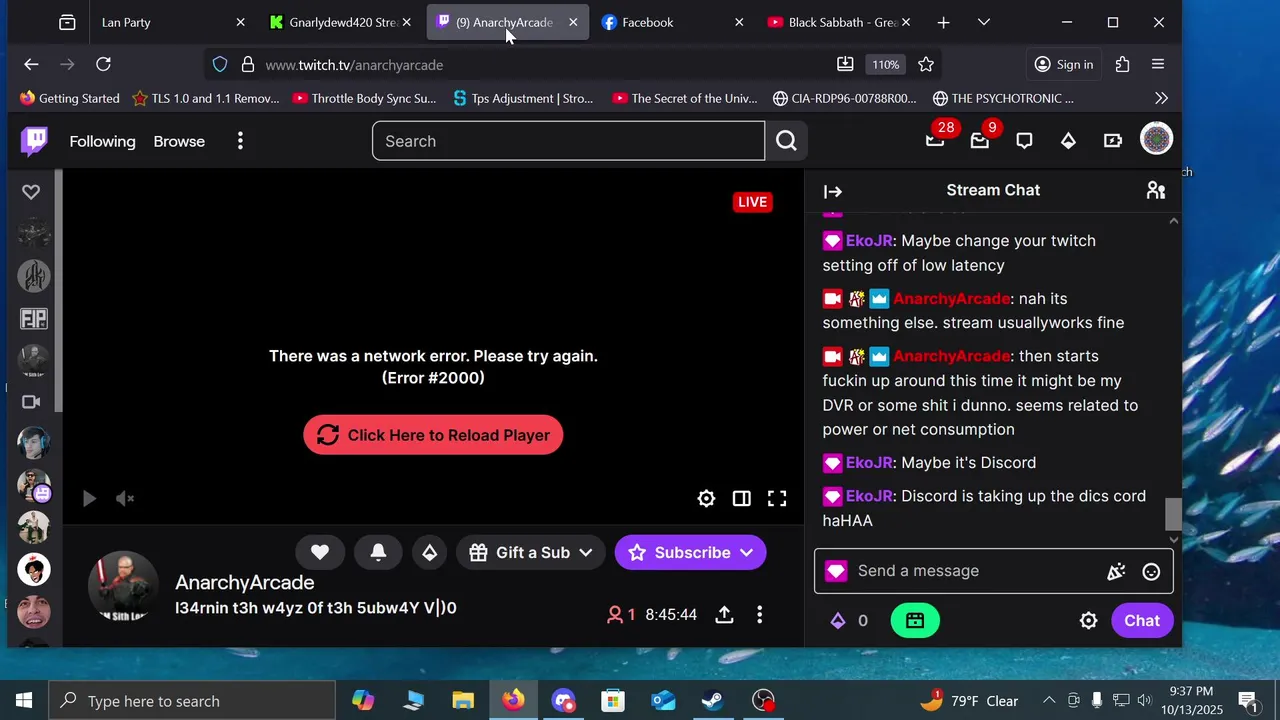Screen dimensions: 1280x720
Task: Open Twitch prime loot crown icon
Action: click(x=936, y=141)
